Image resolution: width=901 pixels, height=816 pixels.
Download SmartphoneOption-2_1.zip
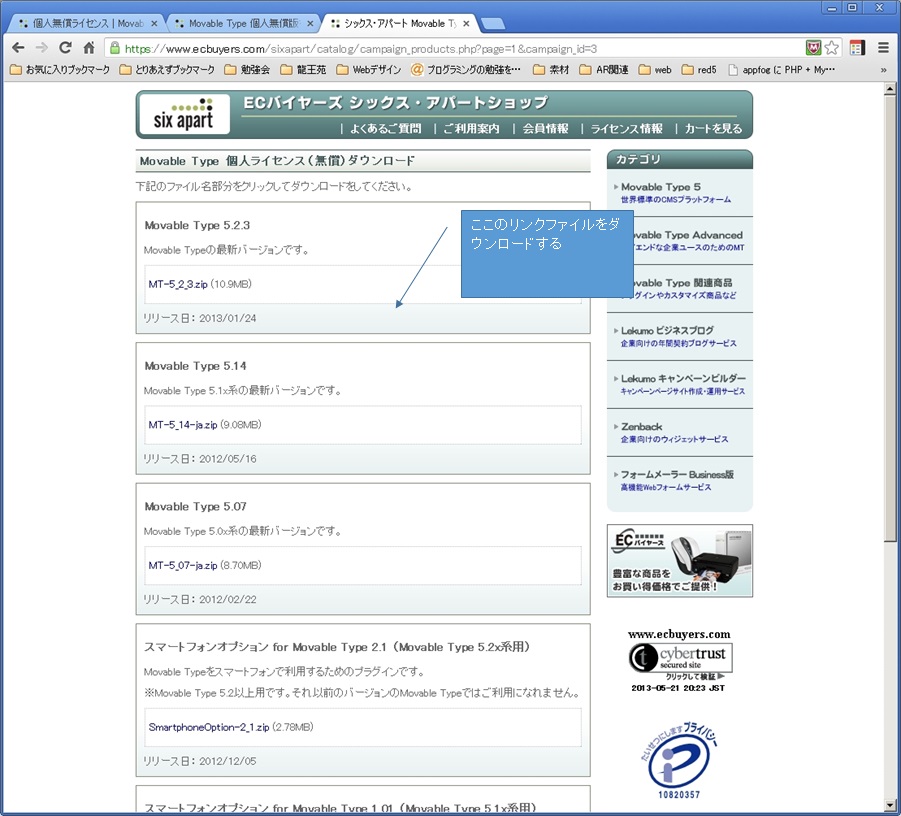coord(209,728)
